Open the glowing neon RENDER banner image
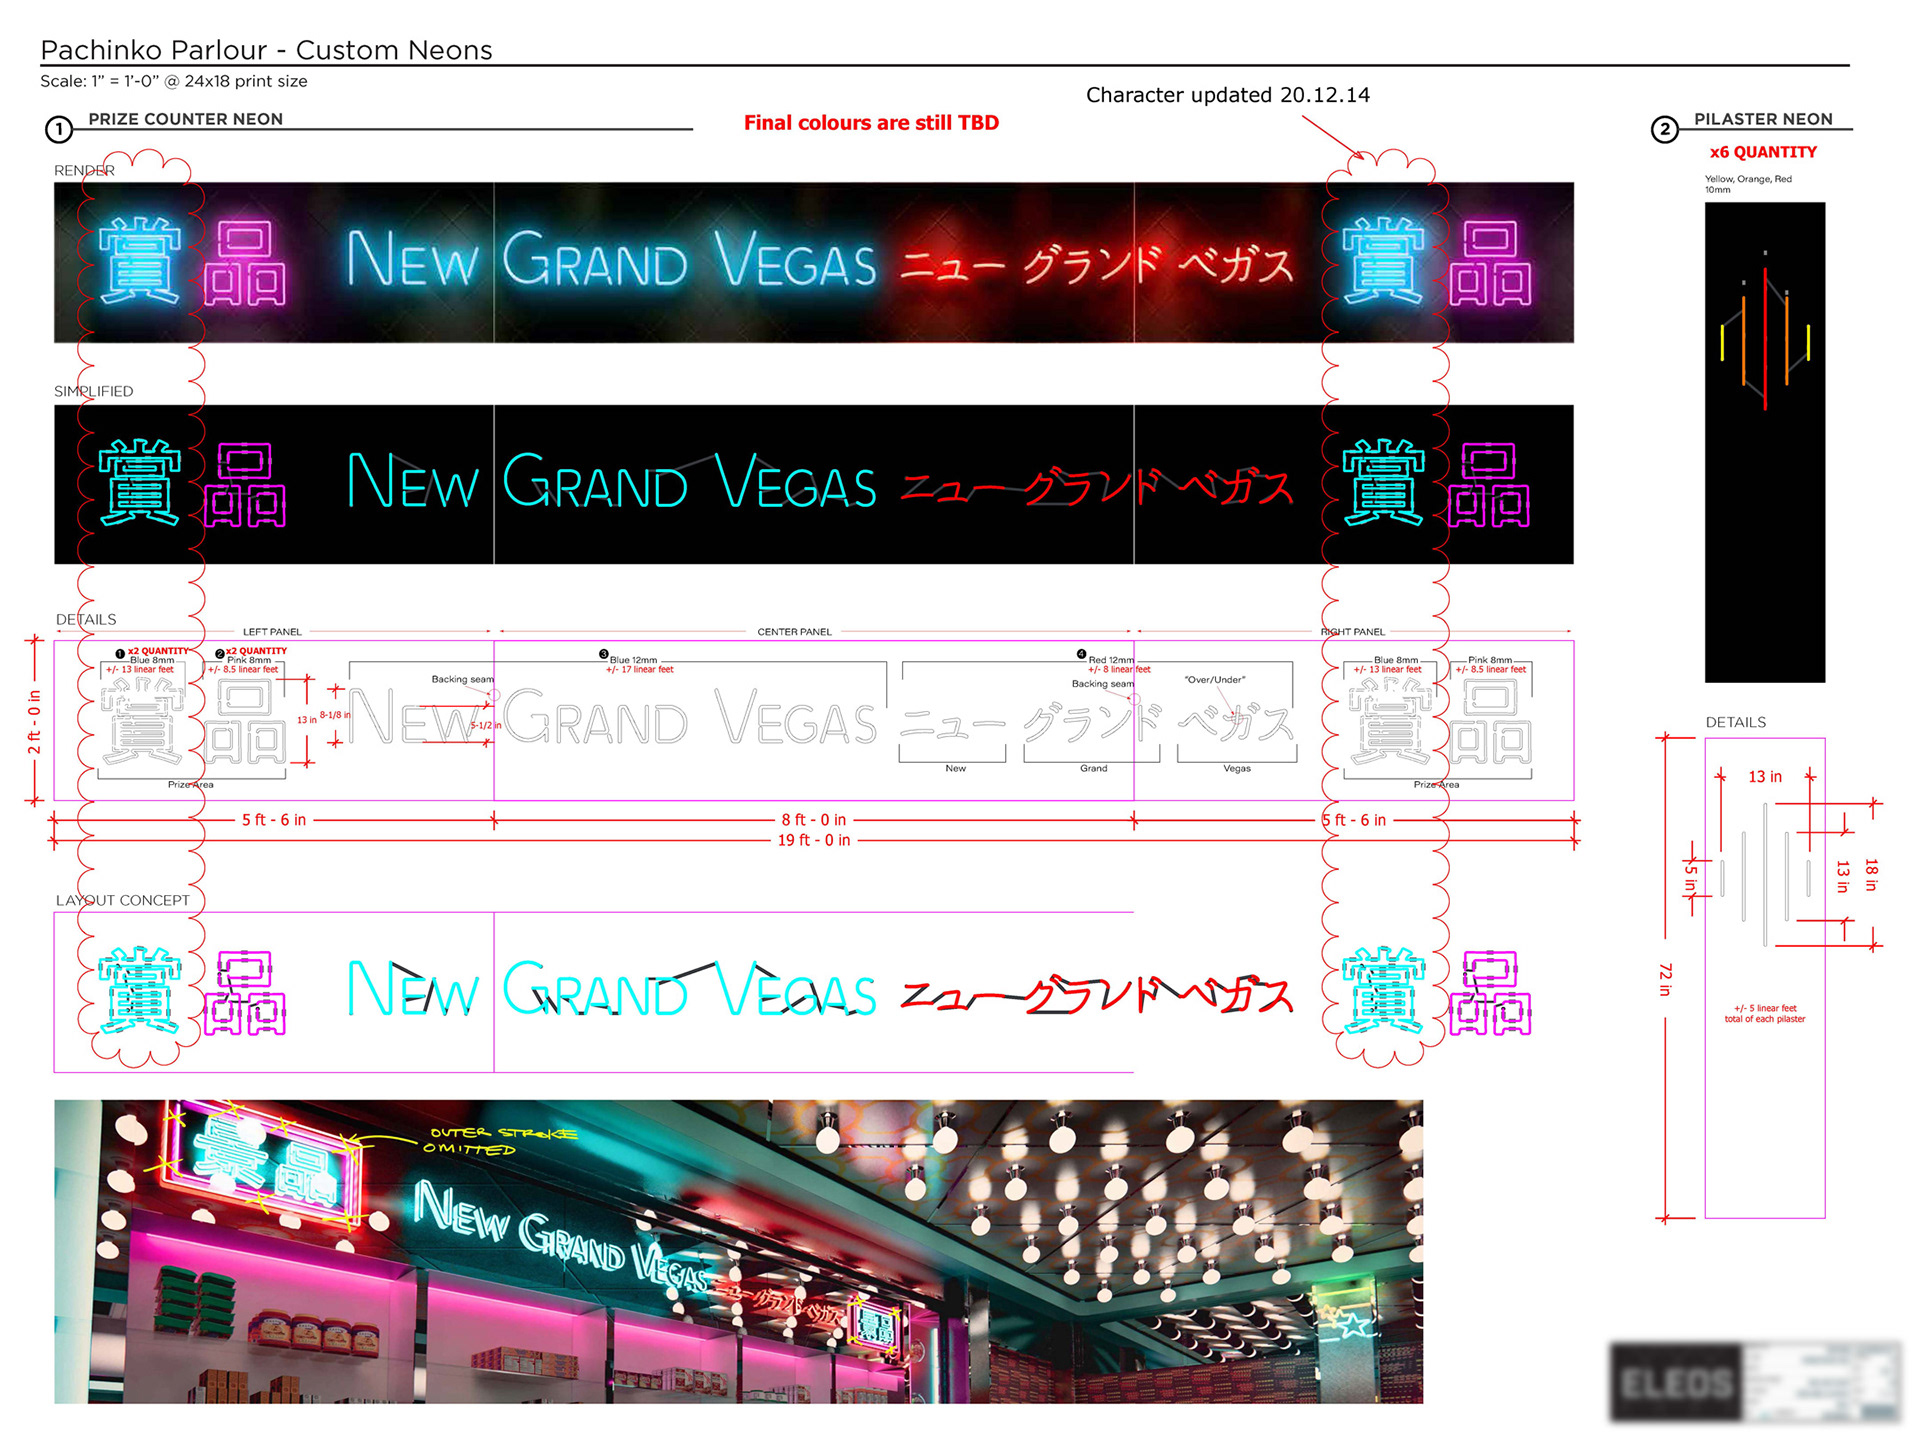Screen dimensions: 1920x1440 point(813,263)
